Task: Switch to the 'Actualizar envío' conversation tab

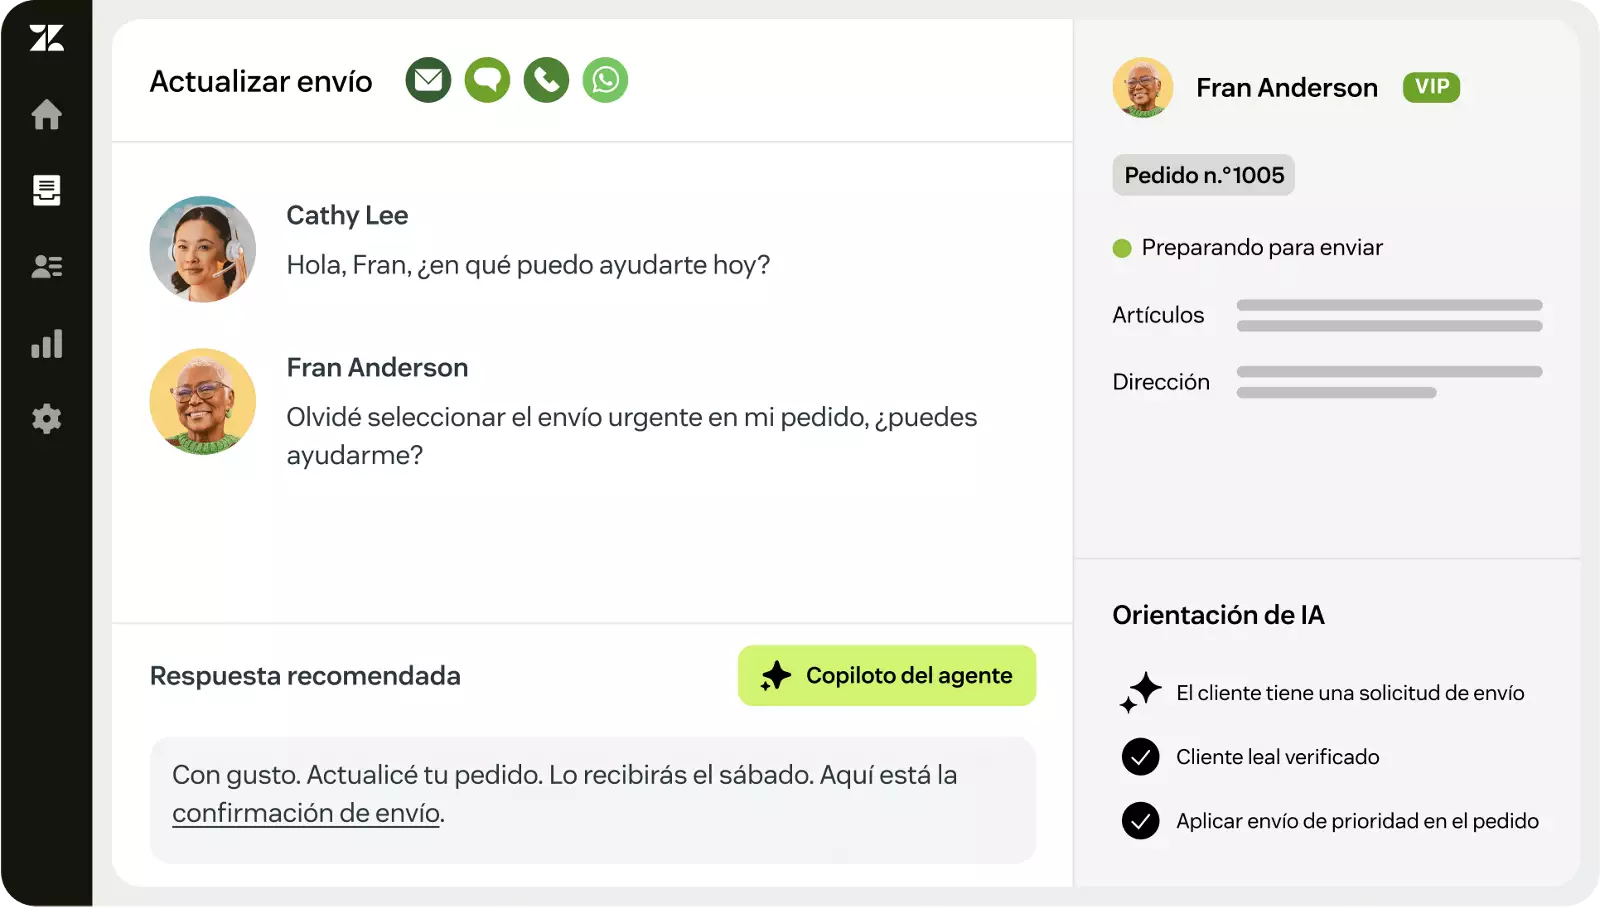Action: coord(261,80)
